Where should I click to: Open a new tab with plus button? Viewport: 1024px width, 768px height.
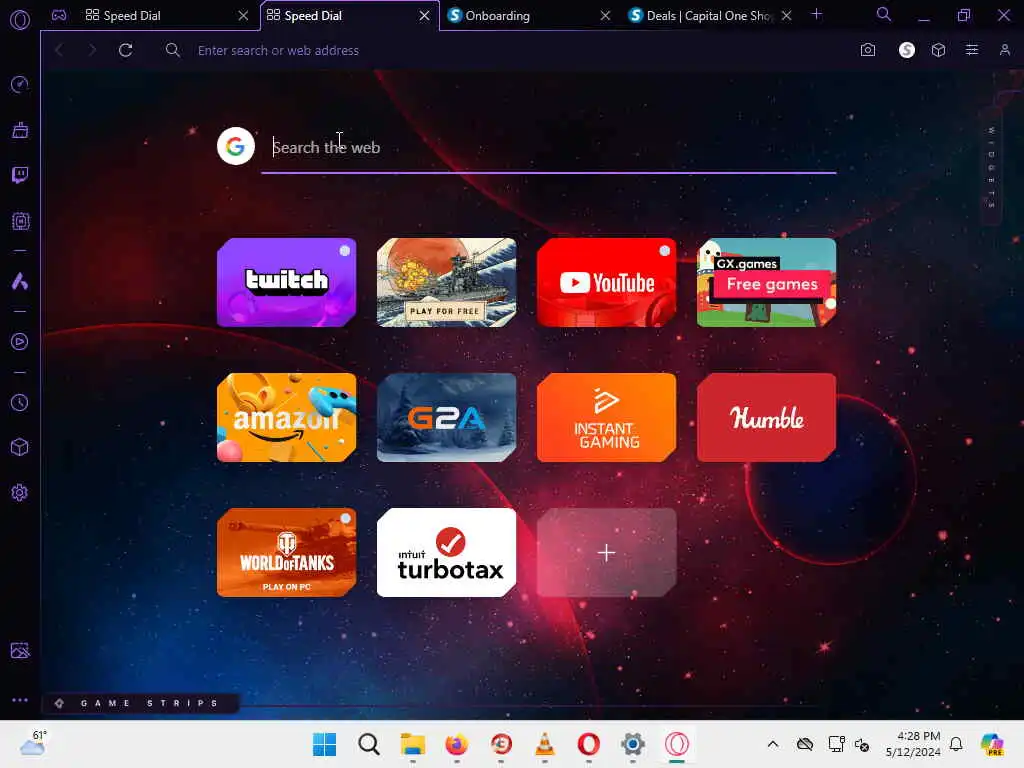point(816,14)
